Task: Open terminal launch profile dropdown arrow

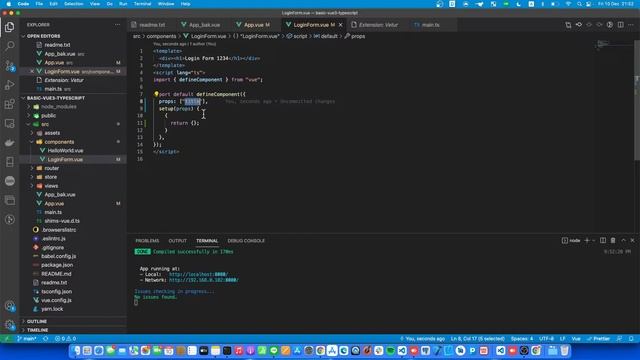Action: 593,240
